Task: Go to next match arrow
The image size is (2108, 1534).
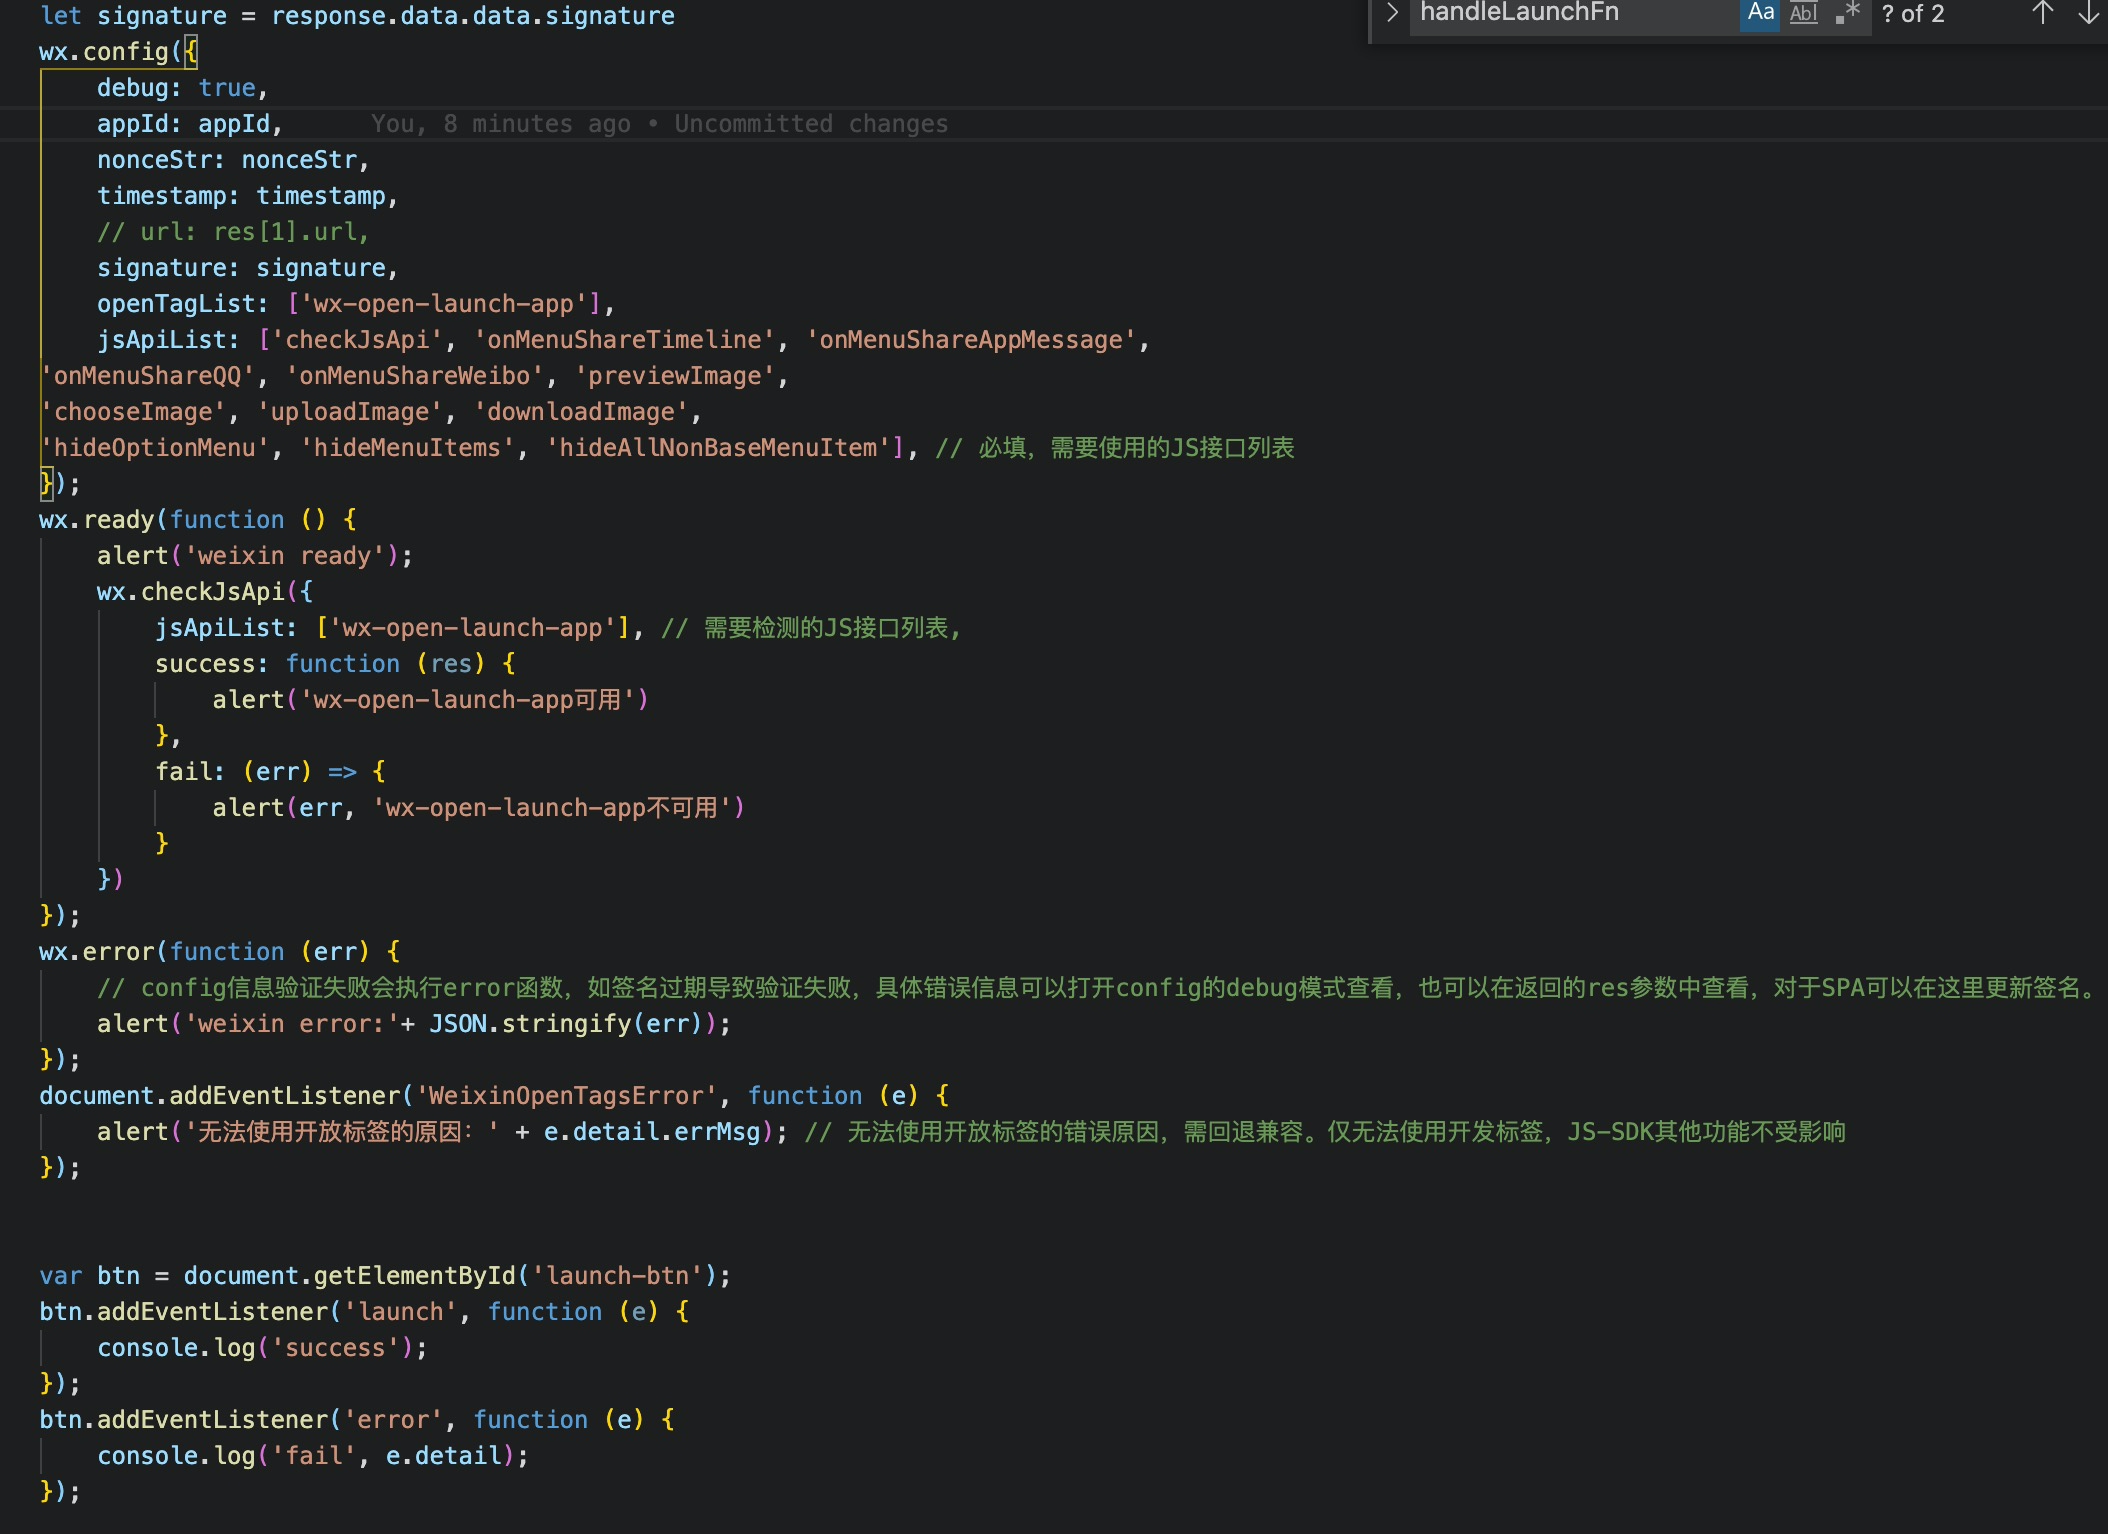Action: click(2088, 14)
